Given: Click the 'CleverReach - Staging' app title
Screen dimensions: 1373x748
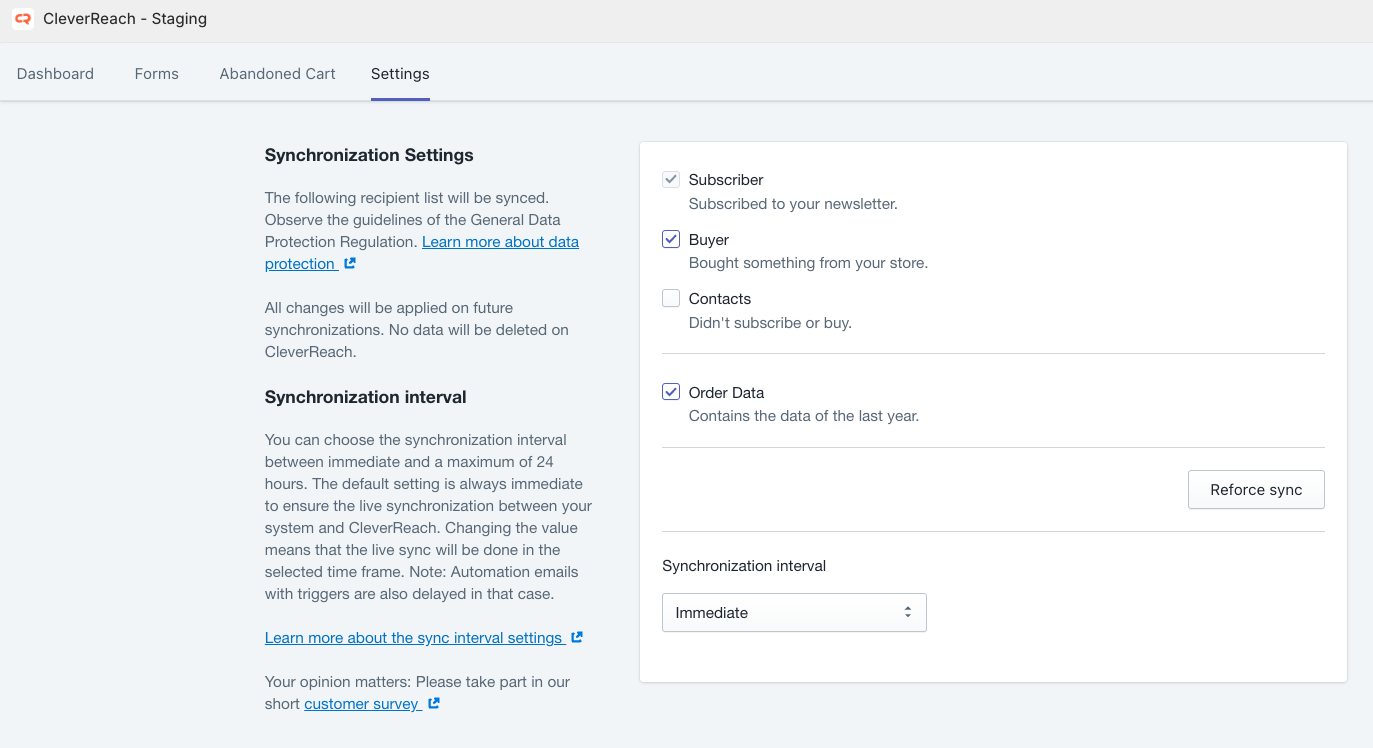Looking at the screenshot, I should click(125, 19).
